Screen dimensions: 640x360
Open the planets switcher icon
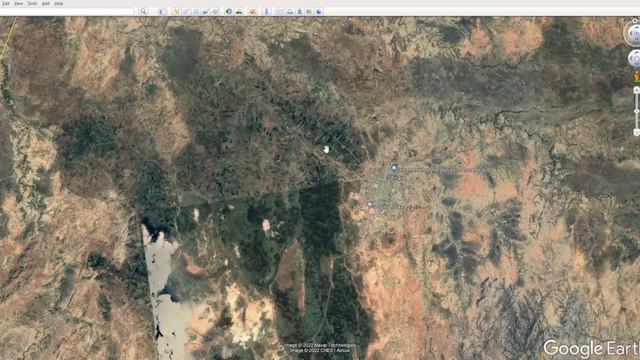(x=252, y=11)
